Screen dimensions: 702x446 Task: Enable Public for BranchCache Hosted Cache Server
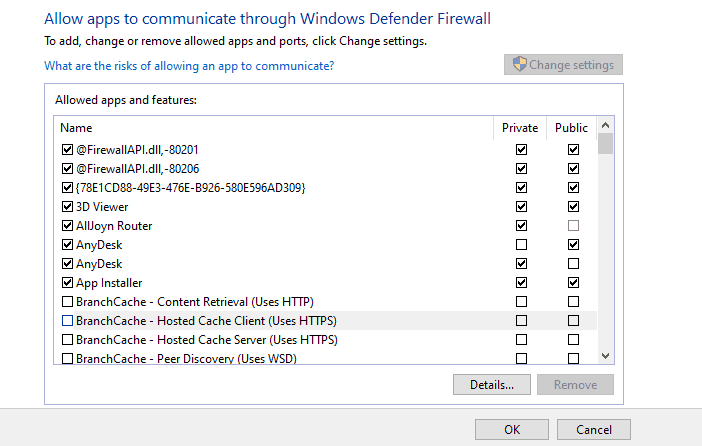coord(573,340)
